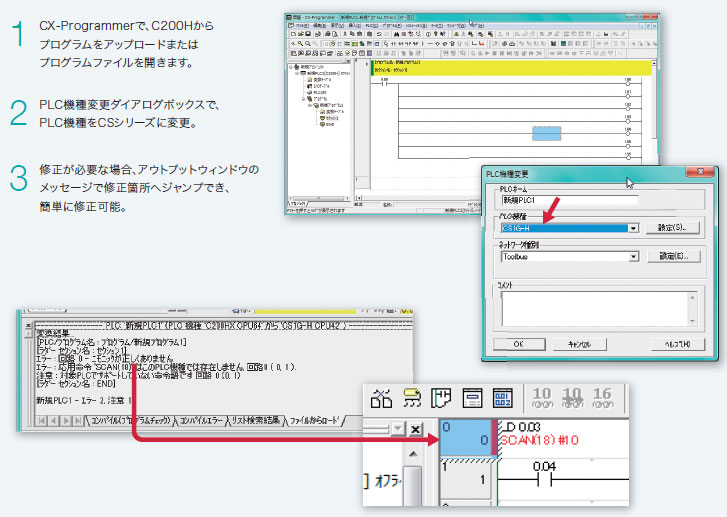This screenshot has width=727, height=517.
Task: Click the Find binoculars icon in main toolbar
Action: [x=396, y=34]
